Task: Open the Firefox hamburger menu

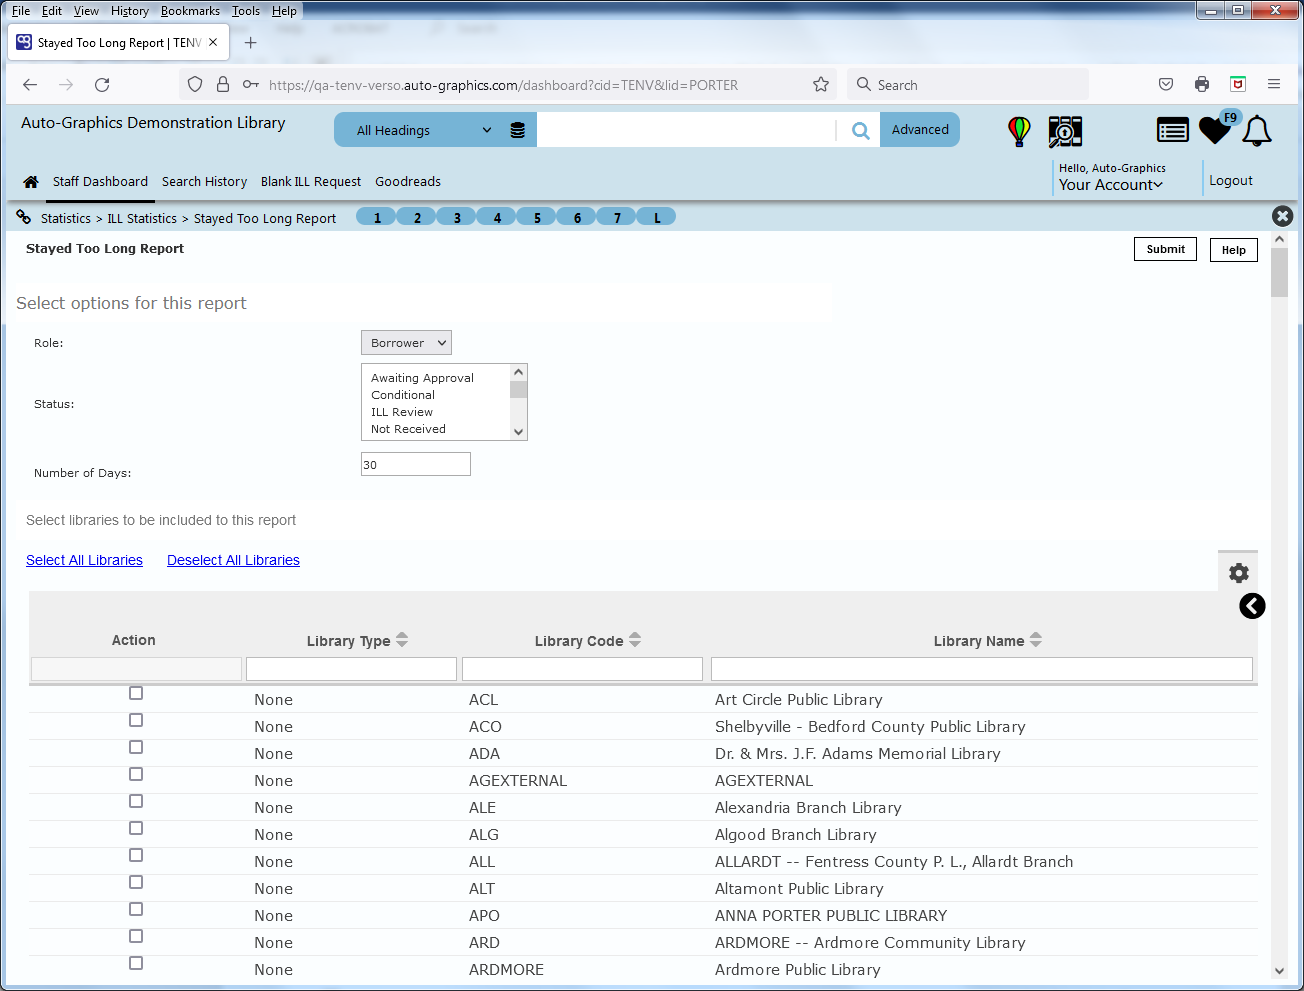Action: coord(1274,84)
